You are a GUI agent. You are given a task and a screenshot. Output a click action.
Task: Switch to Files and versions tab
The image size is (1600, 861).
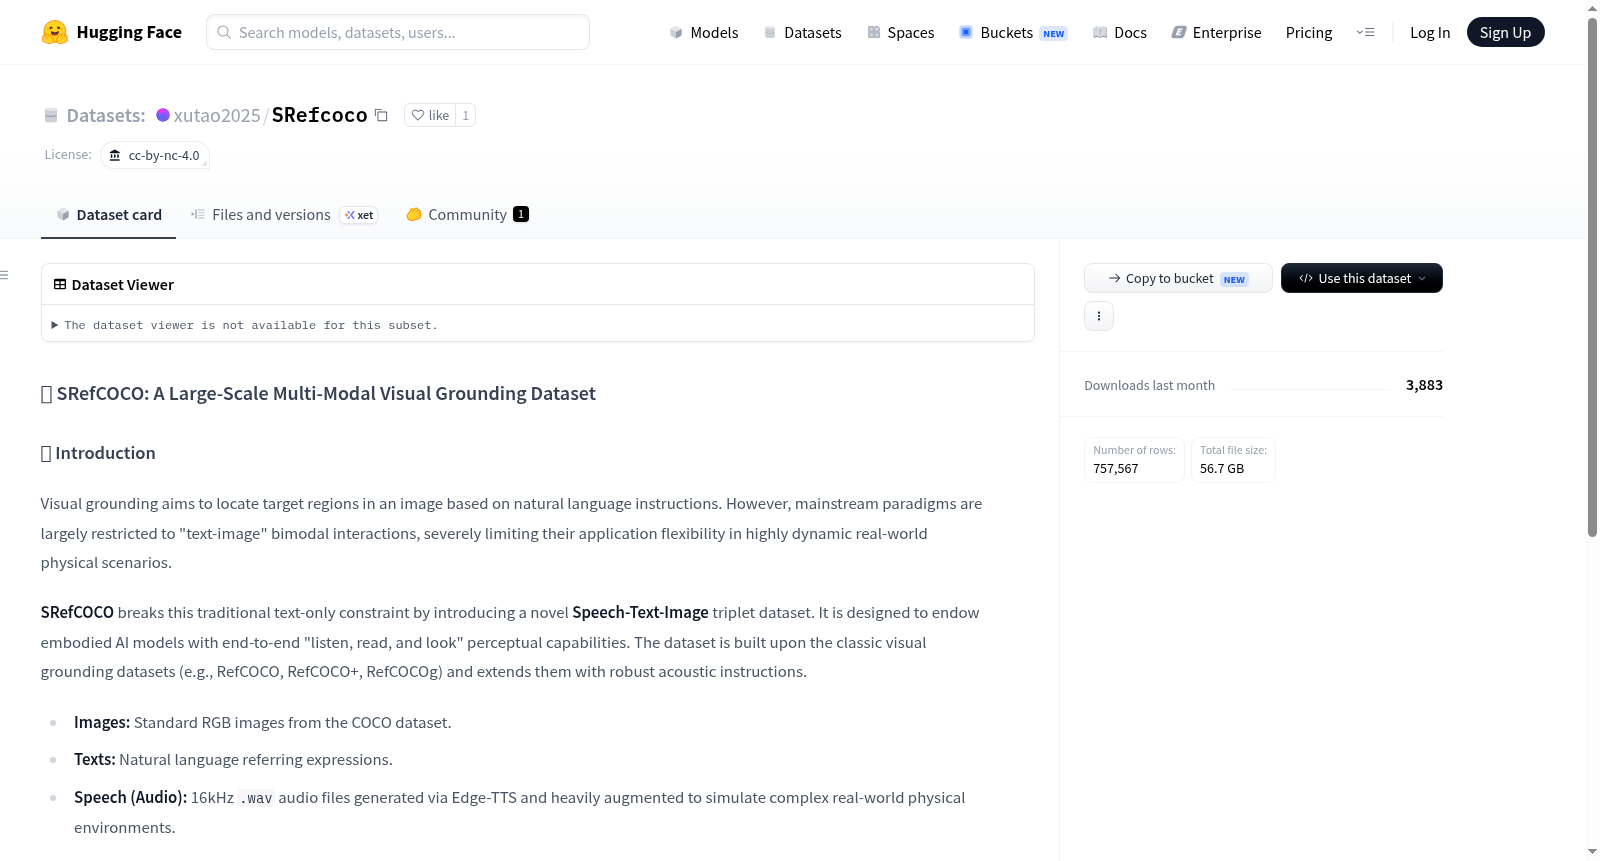click(x=284, y=214)
